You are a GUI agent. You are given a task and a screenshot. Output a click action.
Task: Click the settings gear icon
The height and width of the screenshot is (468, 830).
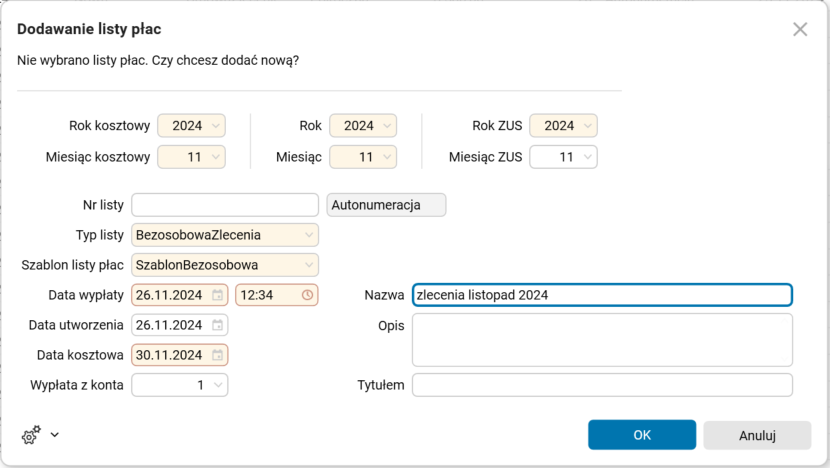coord(31,435)
